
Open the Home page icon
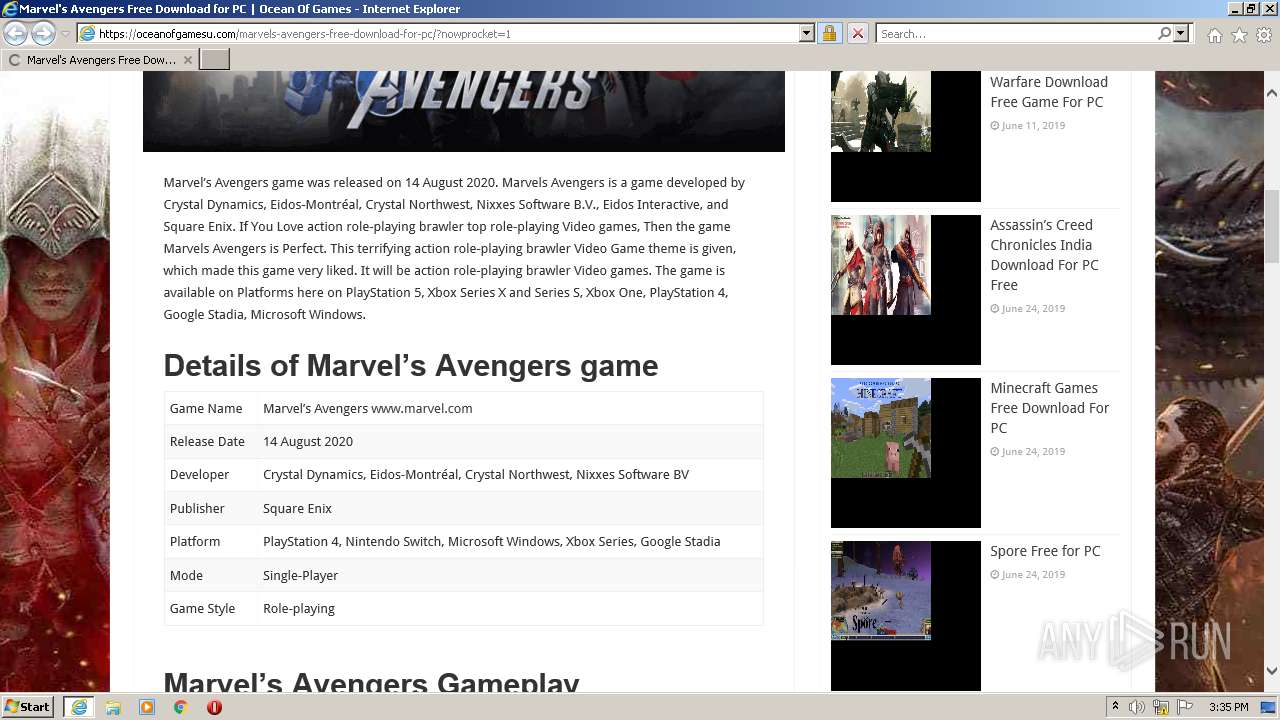tap(1214, 35)
